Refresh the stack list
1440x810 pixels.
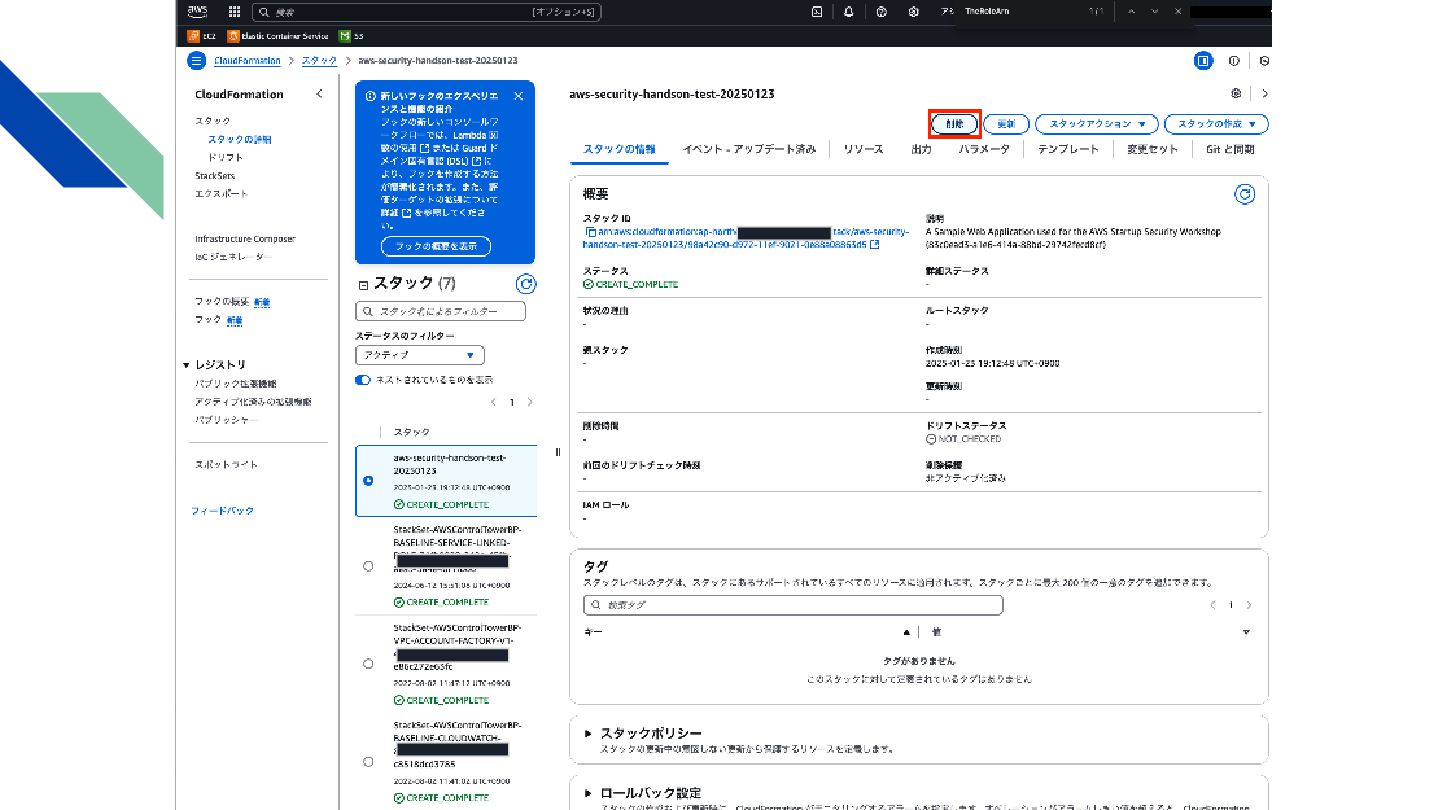(526, 284)
